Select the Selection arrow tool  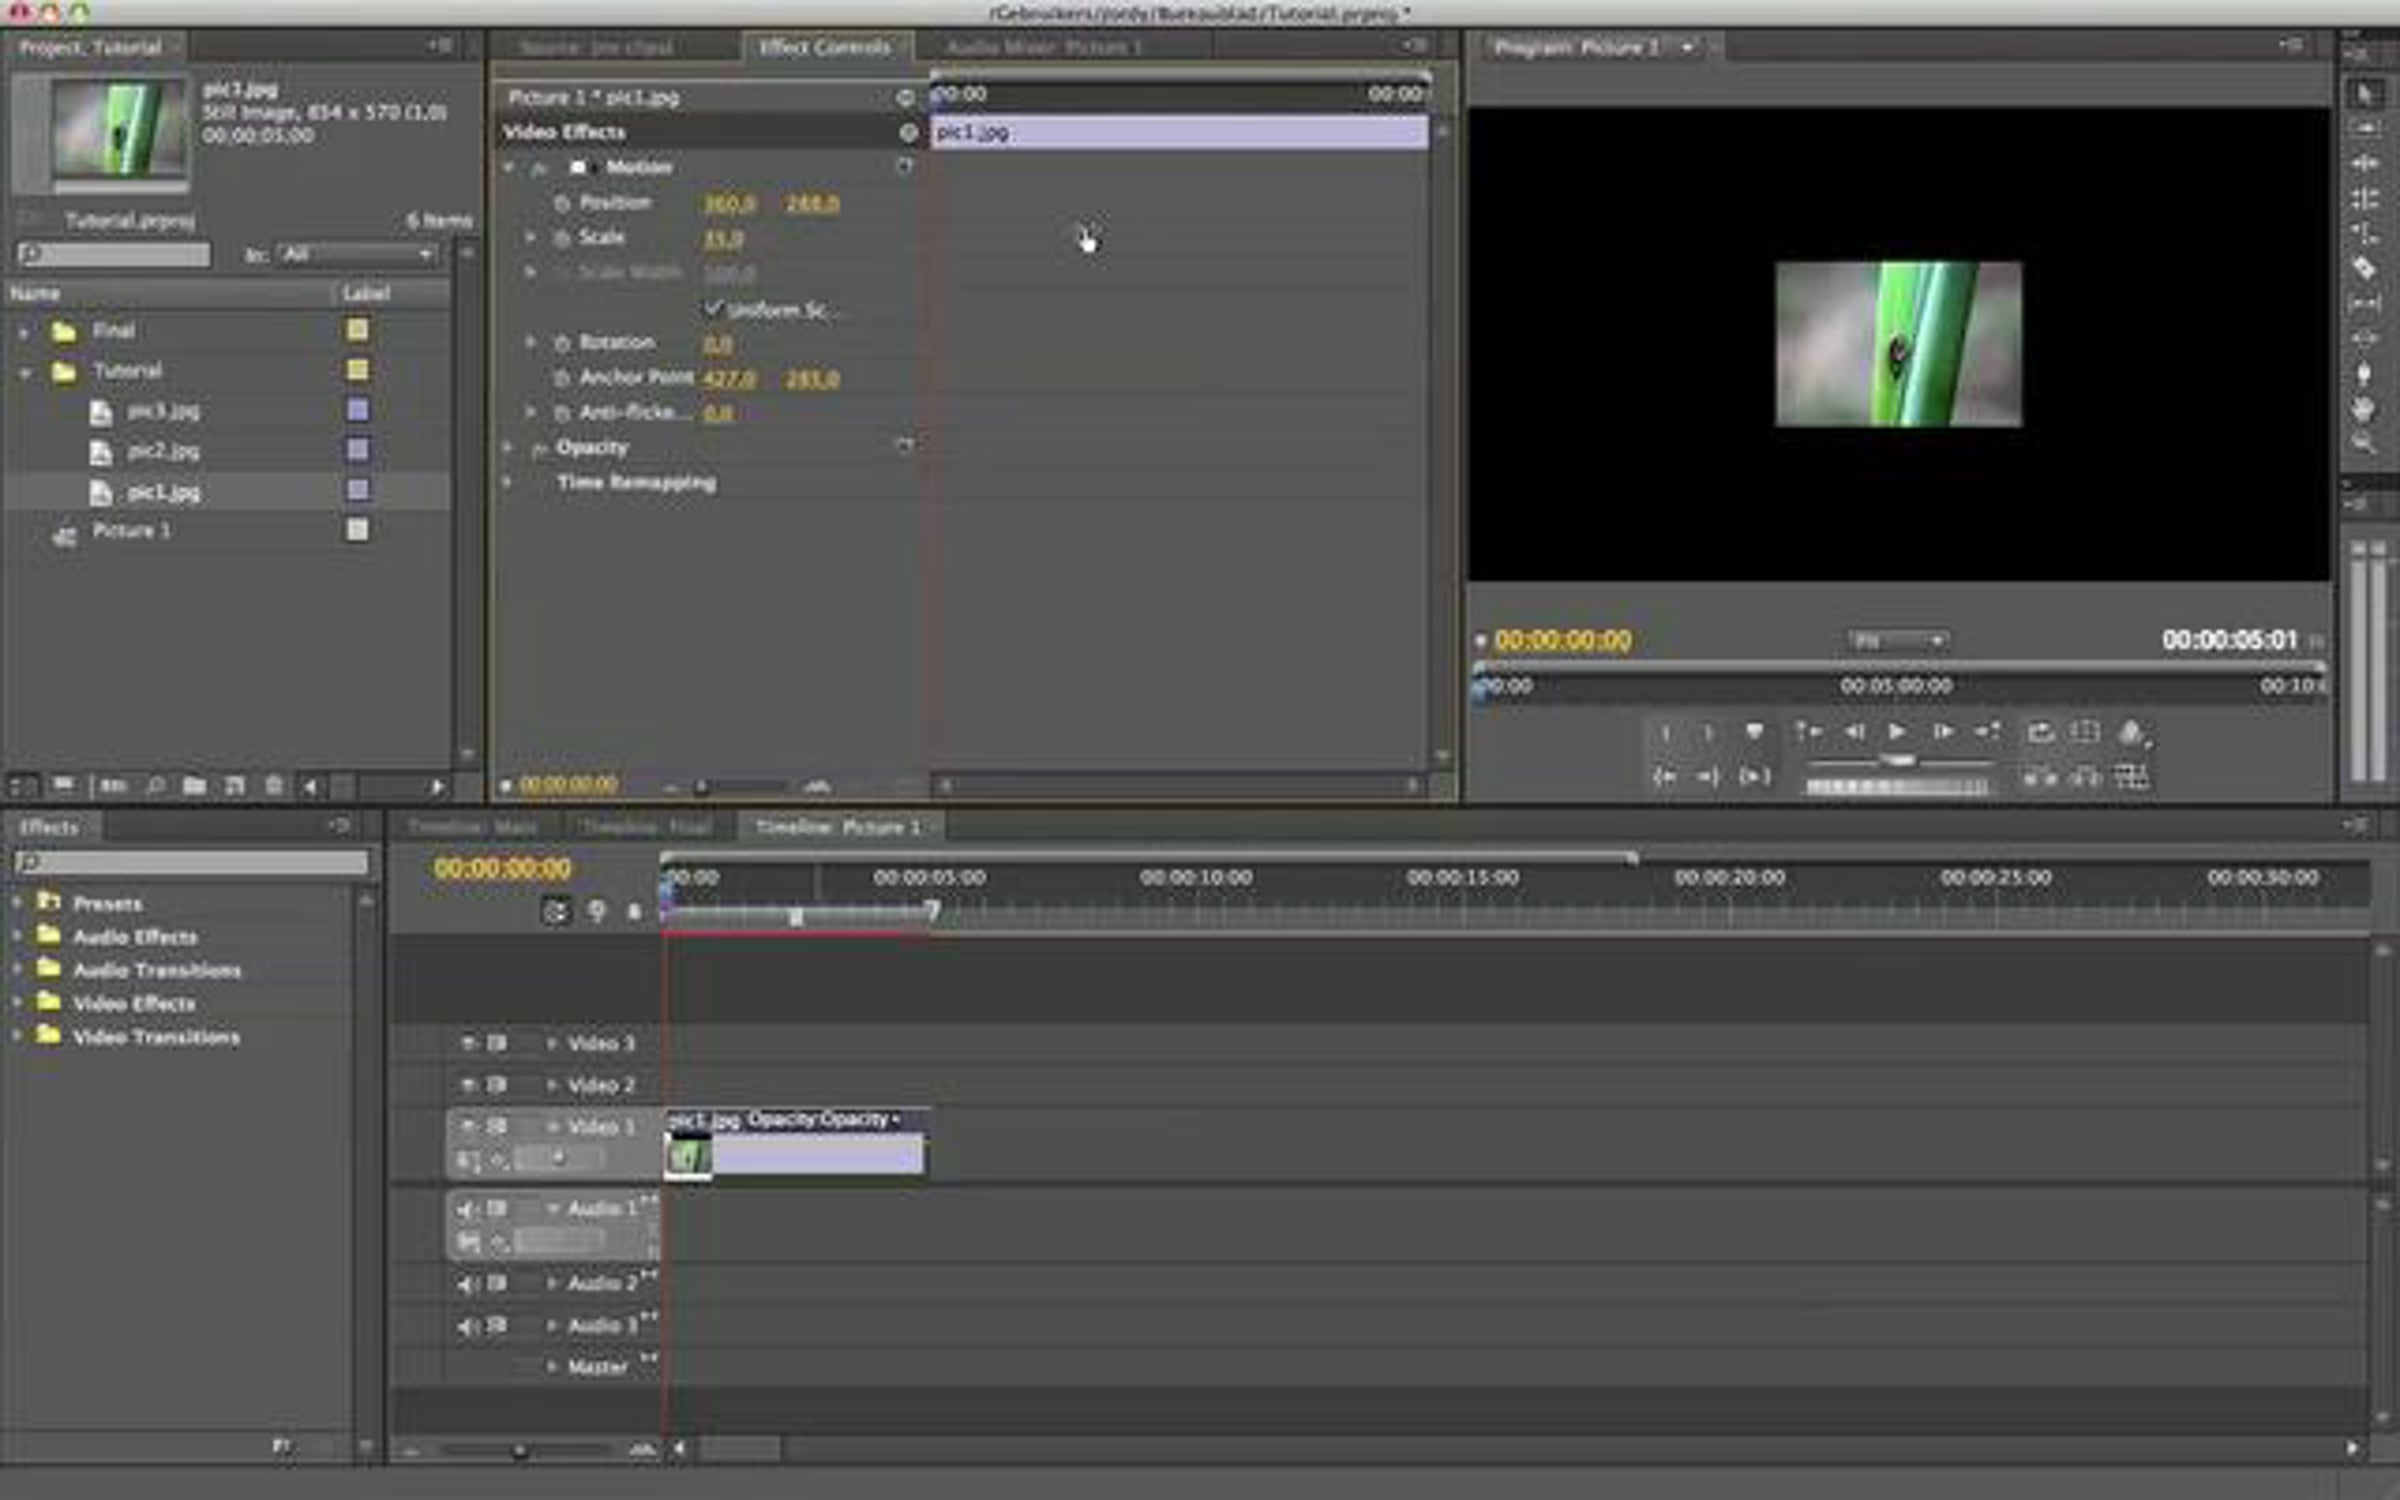point(2364,94)
